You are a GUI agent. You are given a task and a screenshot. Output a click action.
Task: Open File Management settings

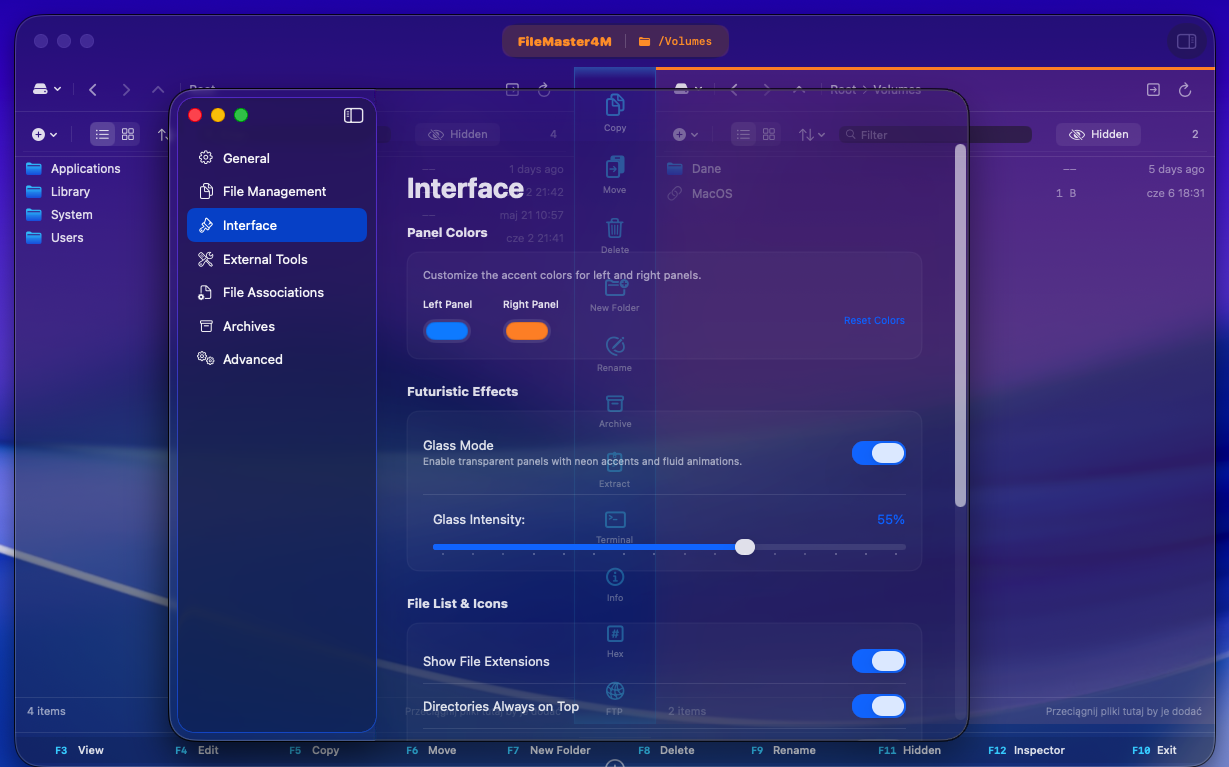(x=277, y=191)
